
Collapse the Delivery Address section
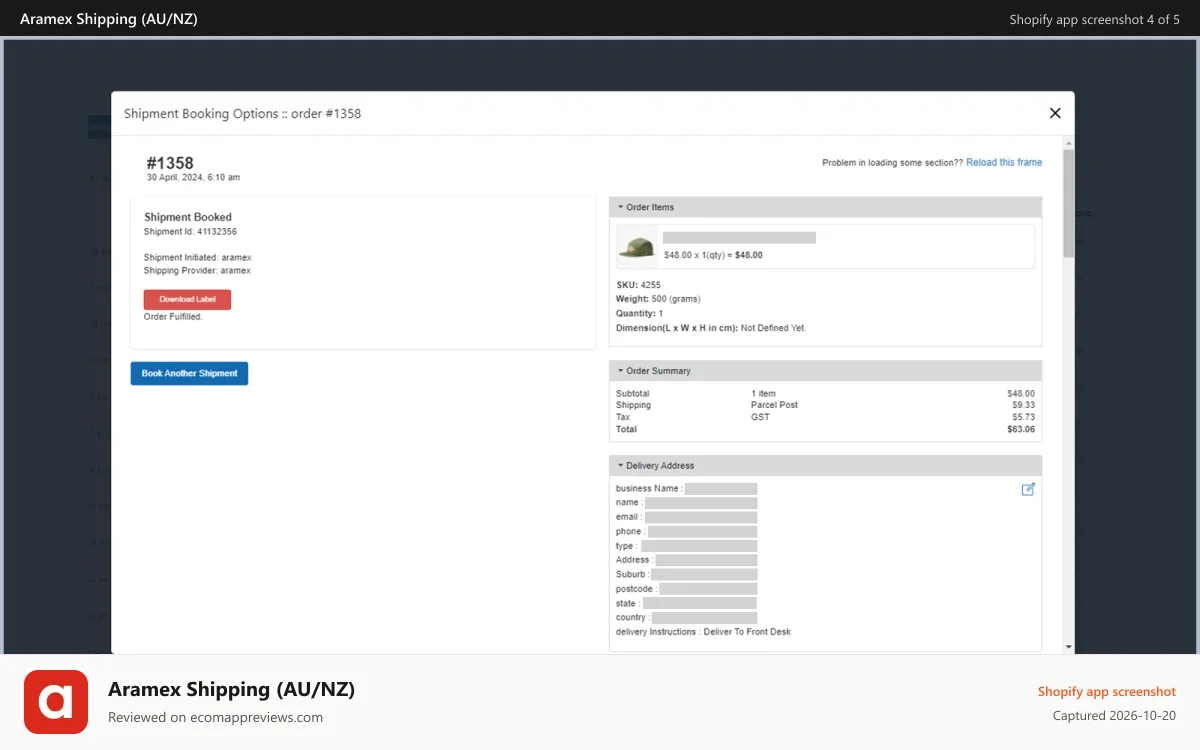click(x=825, y=465)
